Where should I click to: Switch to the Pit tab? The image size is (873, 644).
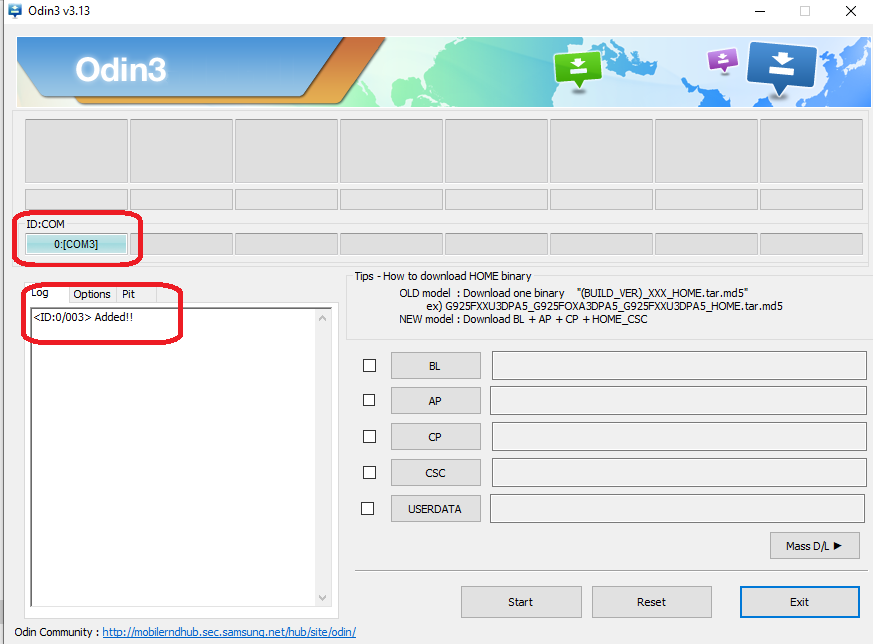[x=129, y=294]
